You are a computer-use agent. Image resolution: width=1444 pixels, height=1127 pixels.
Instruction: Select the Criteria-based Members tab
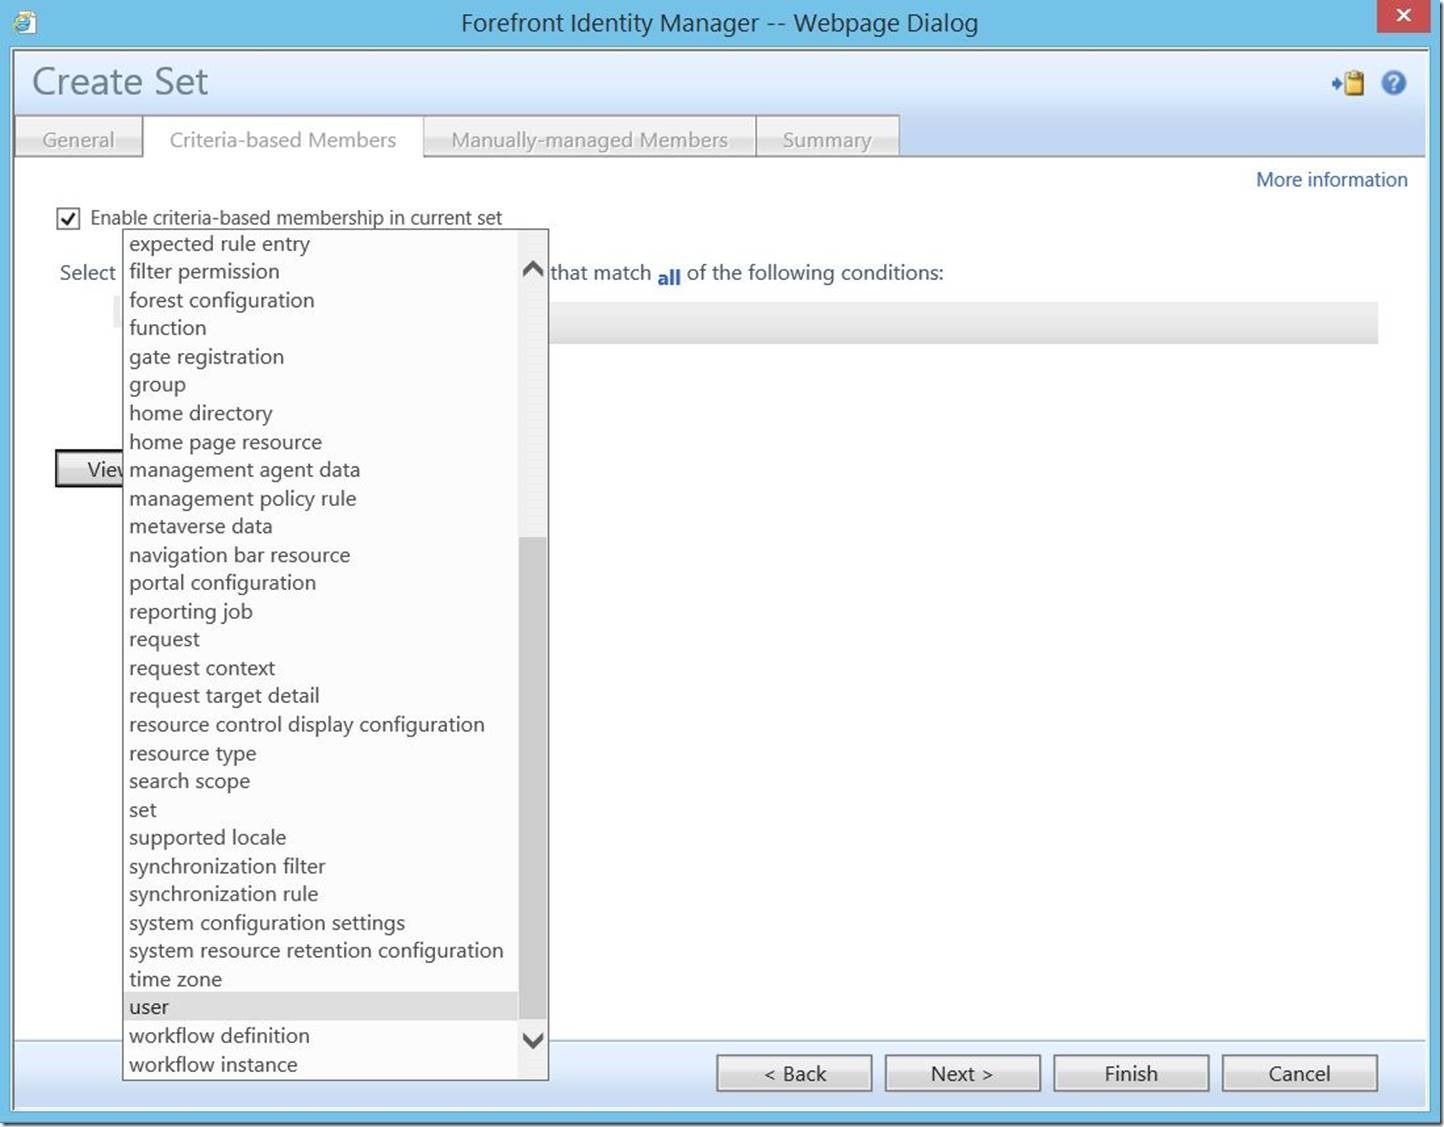tap(283, 140)
